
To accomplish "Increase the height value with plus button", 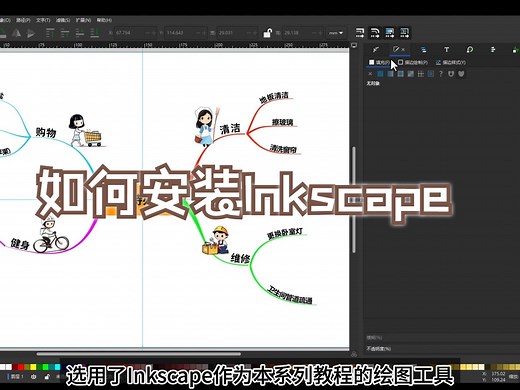I will coord(320,33).
